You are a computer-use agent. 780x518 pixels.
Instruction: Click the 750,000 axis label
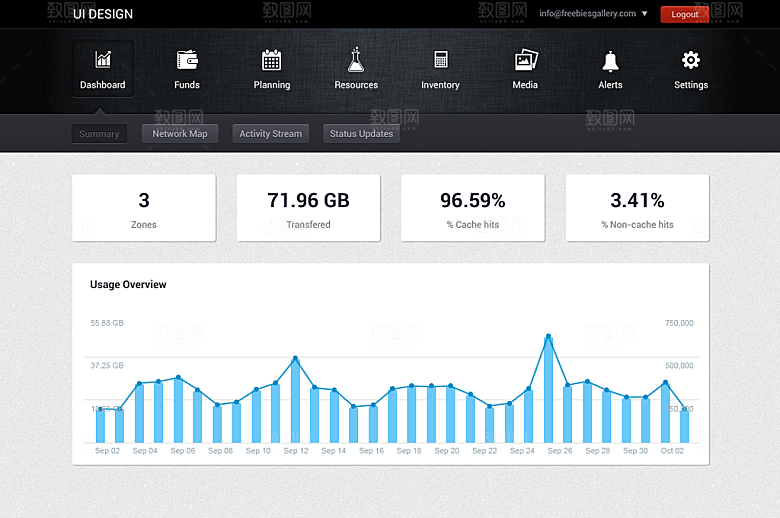pos(679,323)
